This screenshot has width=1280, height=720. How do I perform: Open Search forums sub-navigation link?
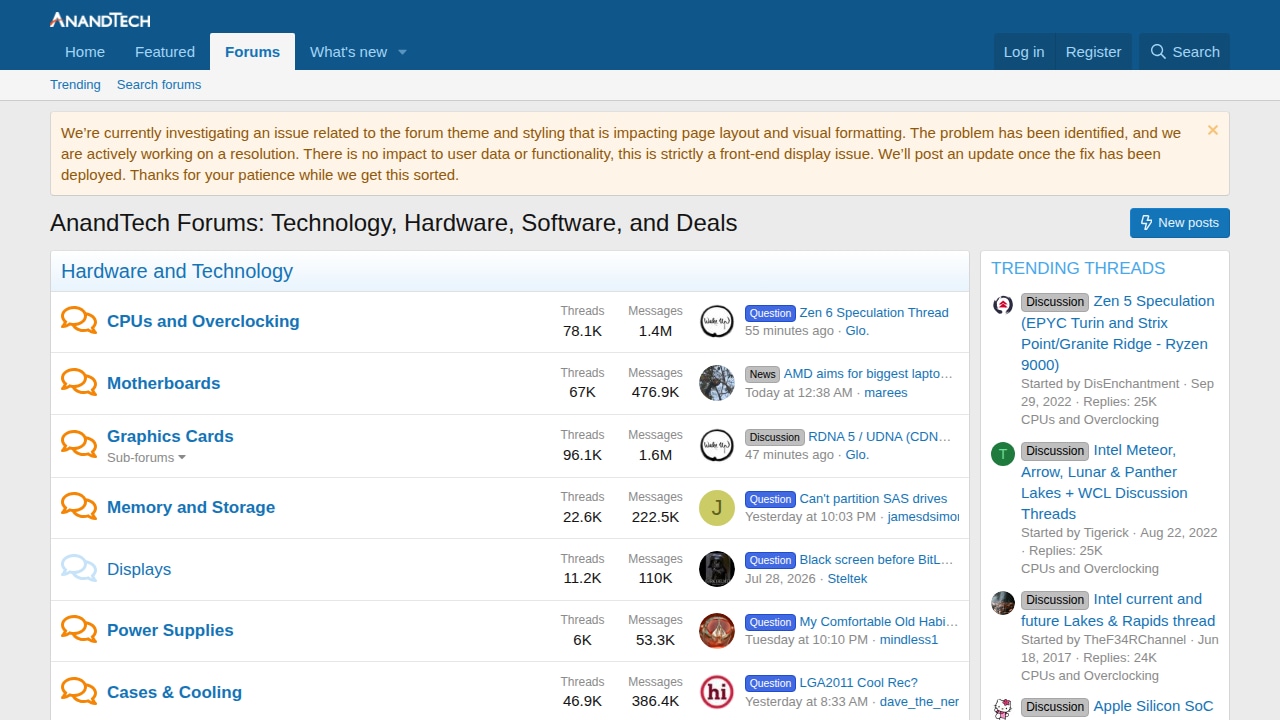159,85
